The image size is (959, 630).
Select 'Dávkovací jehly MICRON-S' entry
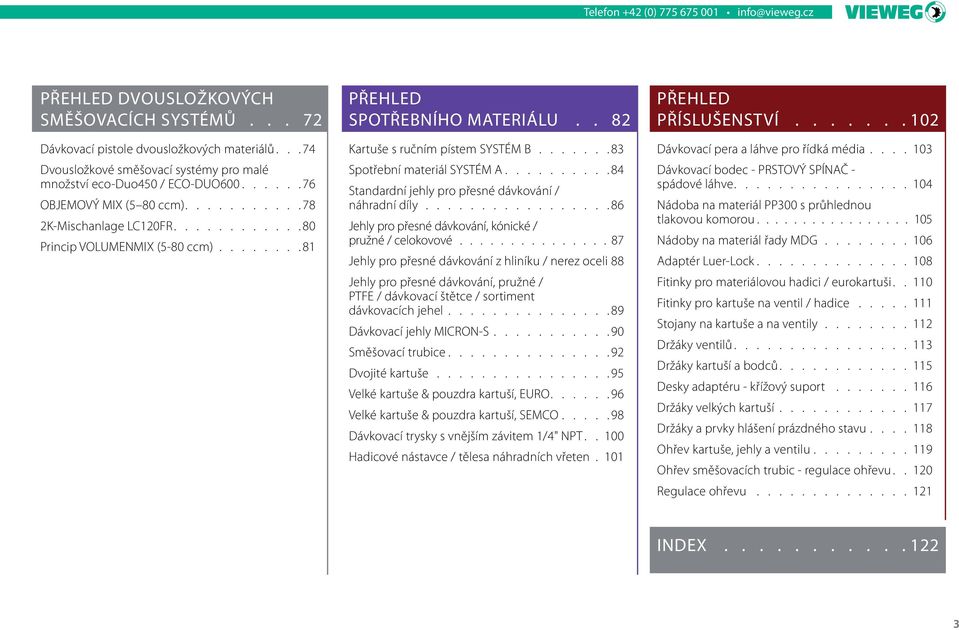[486, 332]
